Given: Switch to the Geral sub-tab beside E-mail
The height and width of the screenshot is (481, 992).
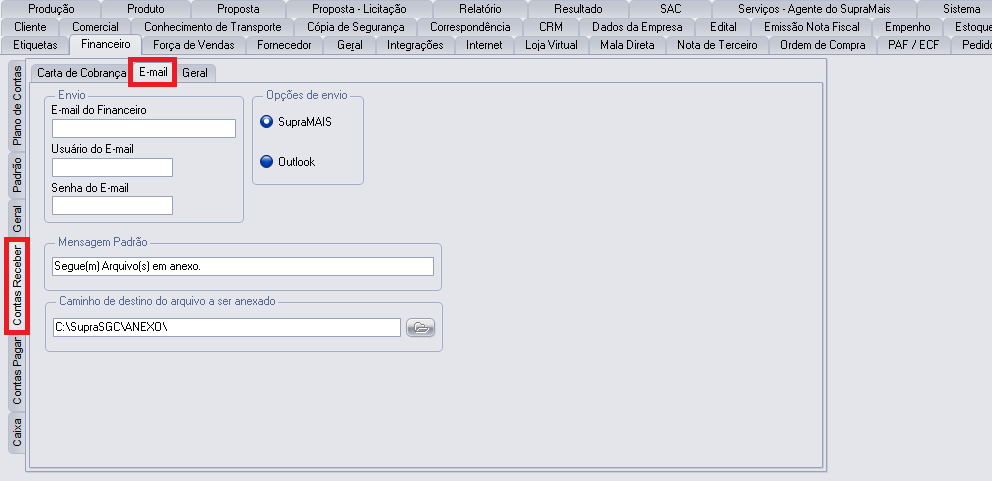Looking at the screenshot, I should (x=195, y=73).
